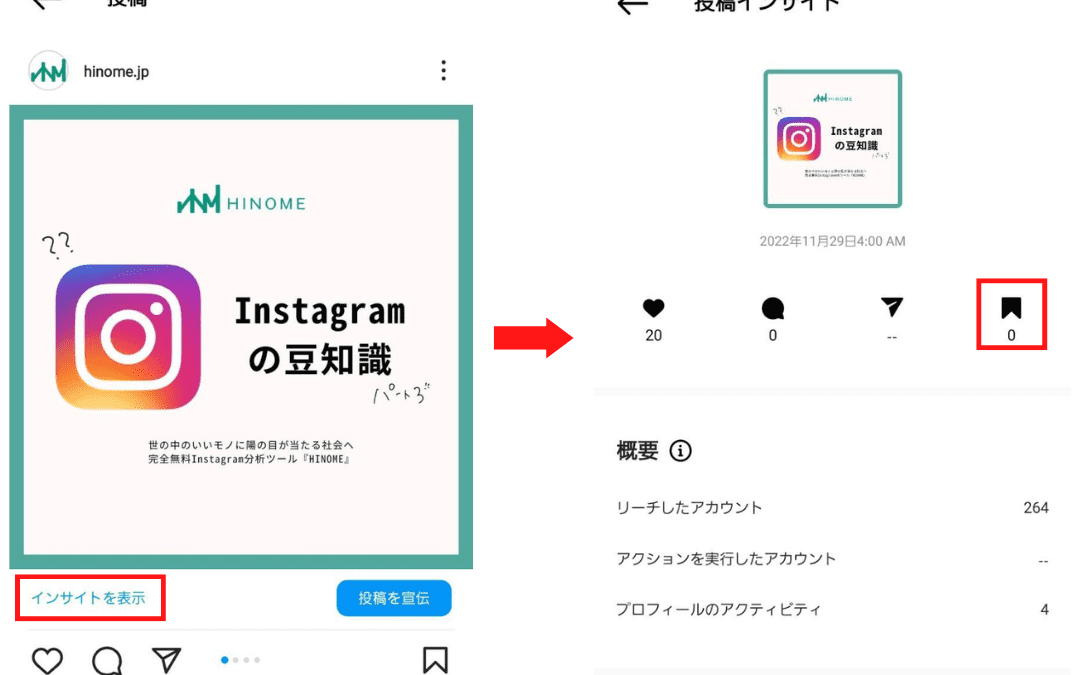The width and height of the screenshot is (1080, 675).
Task: Click the インサイトを表示 link
Action: (88, 597)
